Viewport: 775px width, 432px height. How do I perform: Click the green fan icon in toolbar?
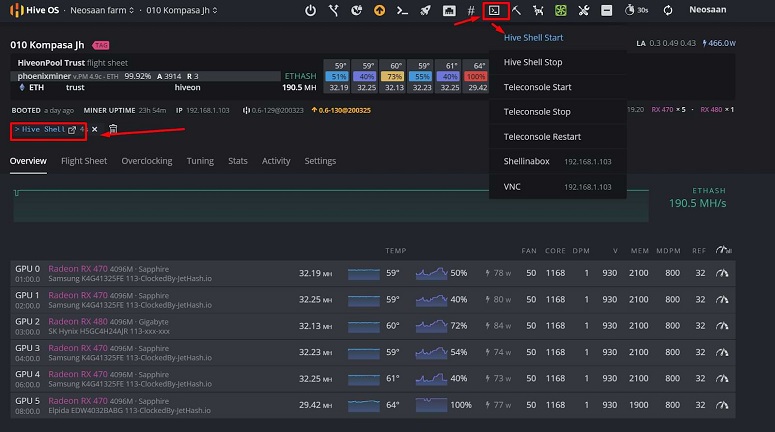[x=560, y=11]
